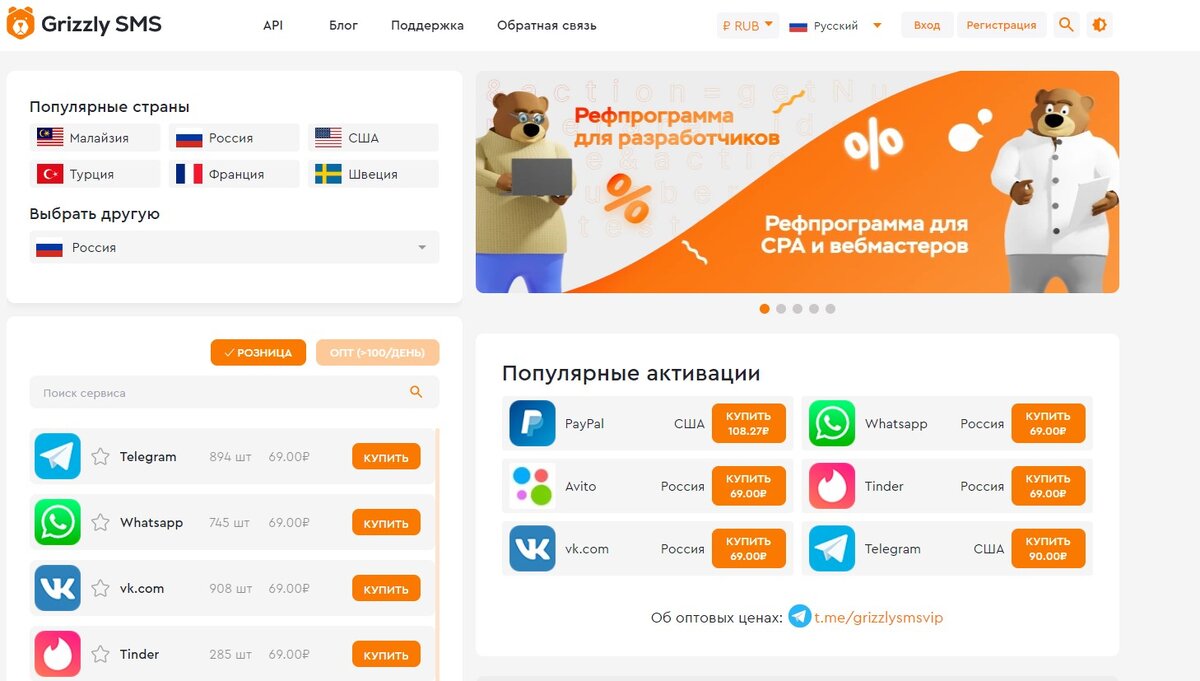Star the Whatsapp service in the list

pyautogui.click(x=100, y=522)
